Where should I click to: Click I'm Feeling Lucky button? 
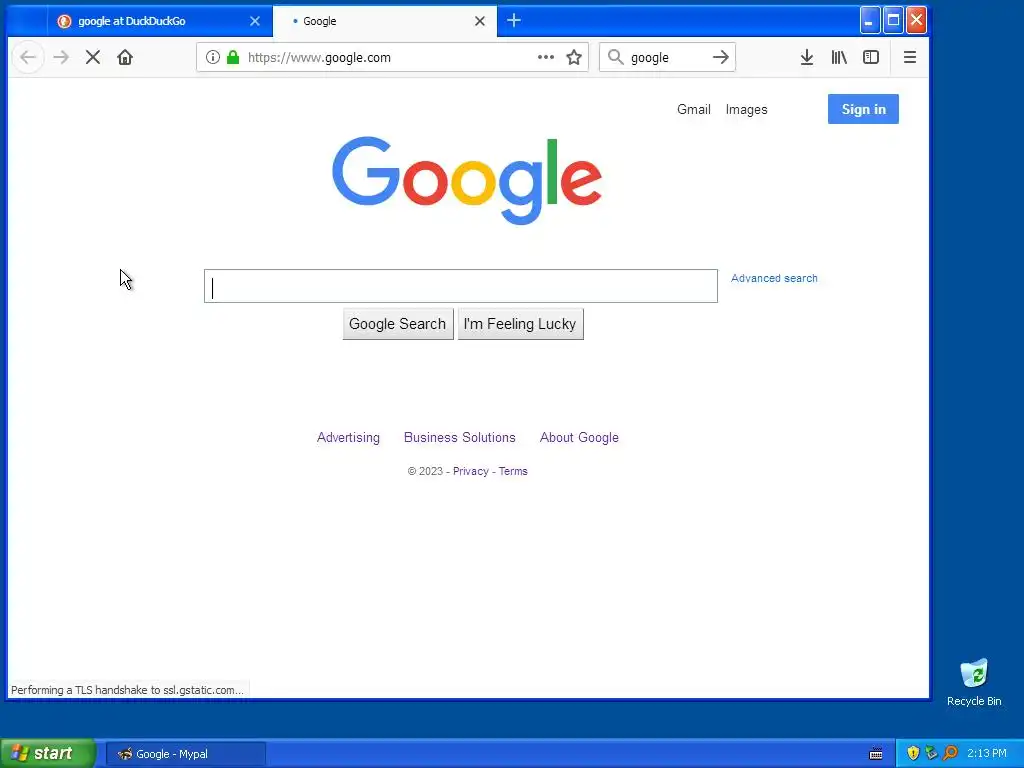(x=520, y=324)
